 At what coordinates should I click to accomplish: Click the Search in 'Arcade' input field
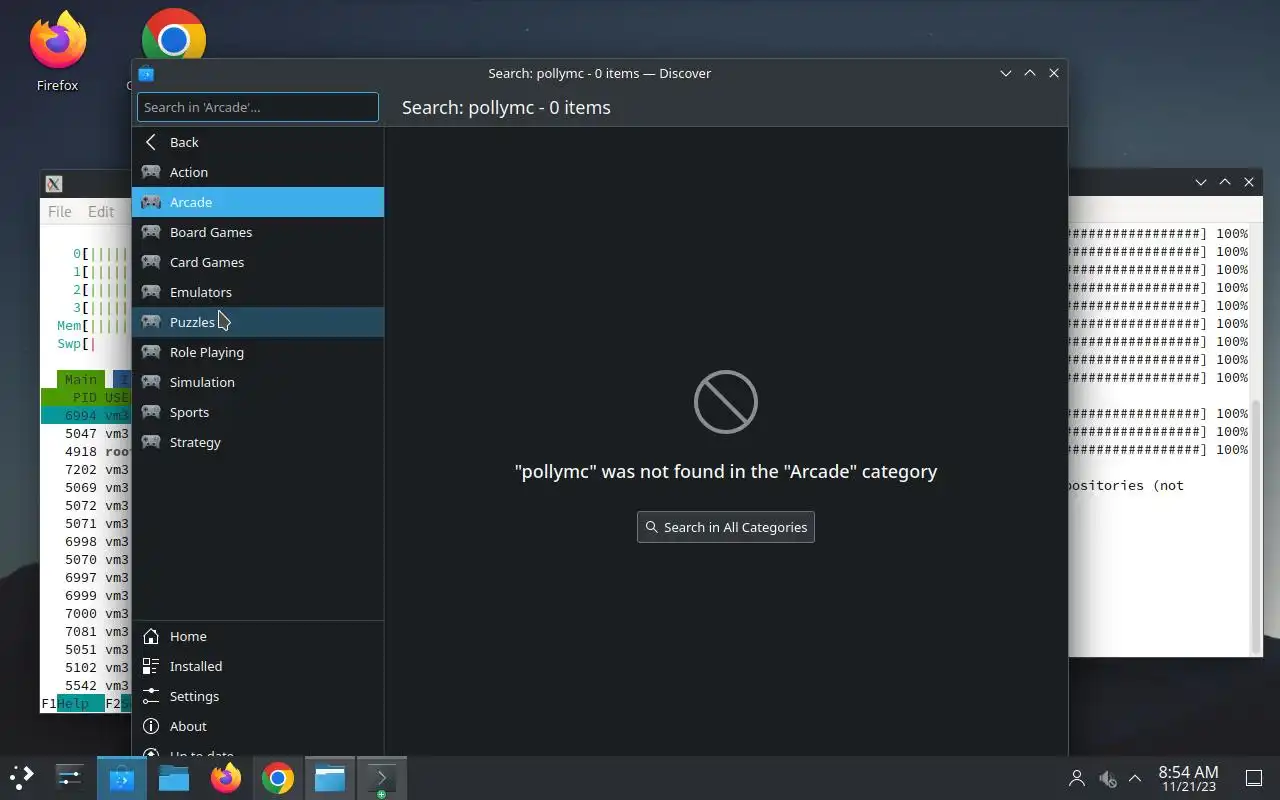coord(258,107)
